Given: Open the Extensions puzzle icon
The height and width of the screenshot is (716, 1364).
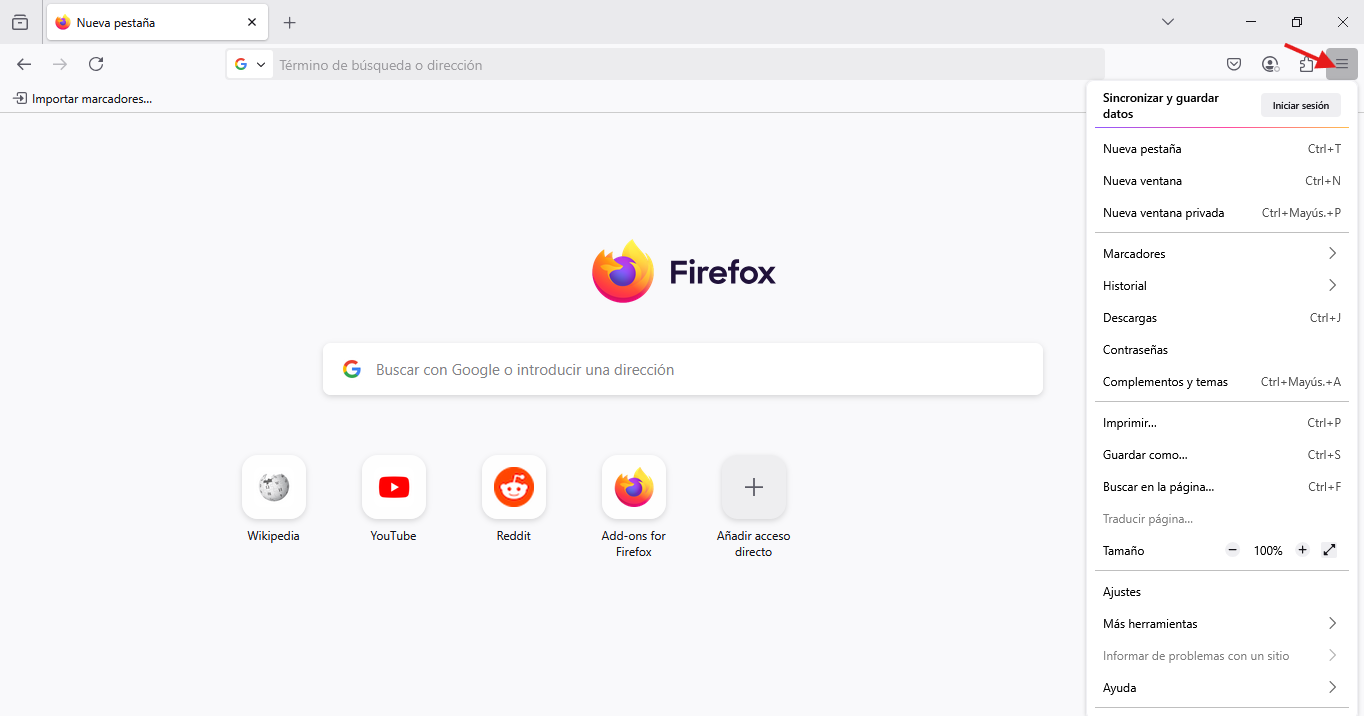Looking at the screenshot, I should [1306, 64].
